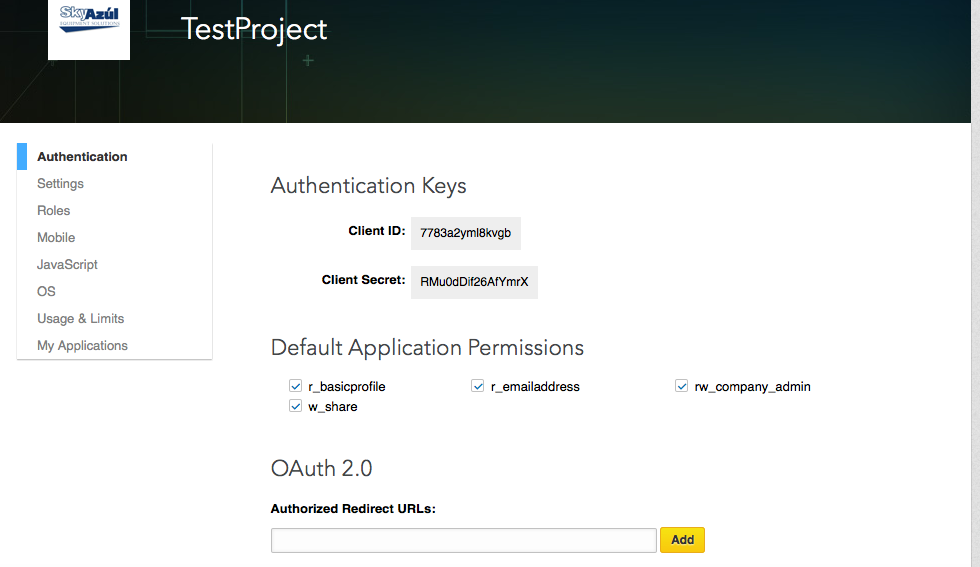The image size is (980, 567).
Task: Click the OAuth 2.0 section heading
Action: tap(321, 469)
